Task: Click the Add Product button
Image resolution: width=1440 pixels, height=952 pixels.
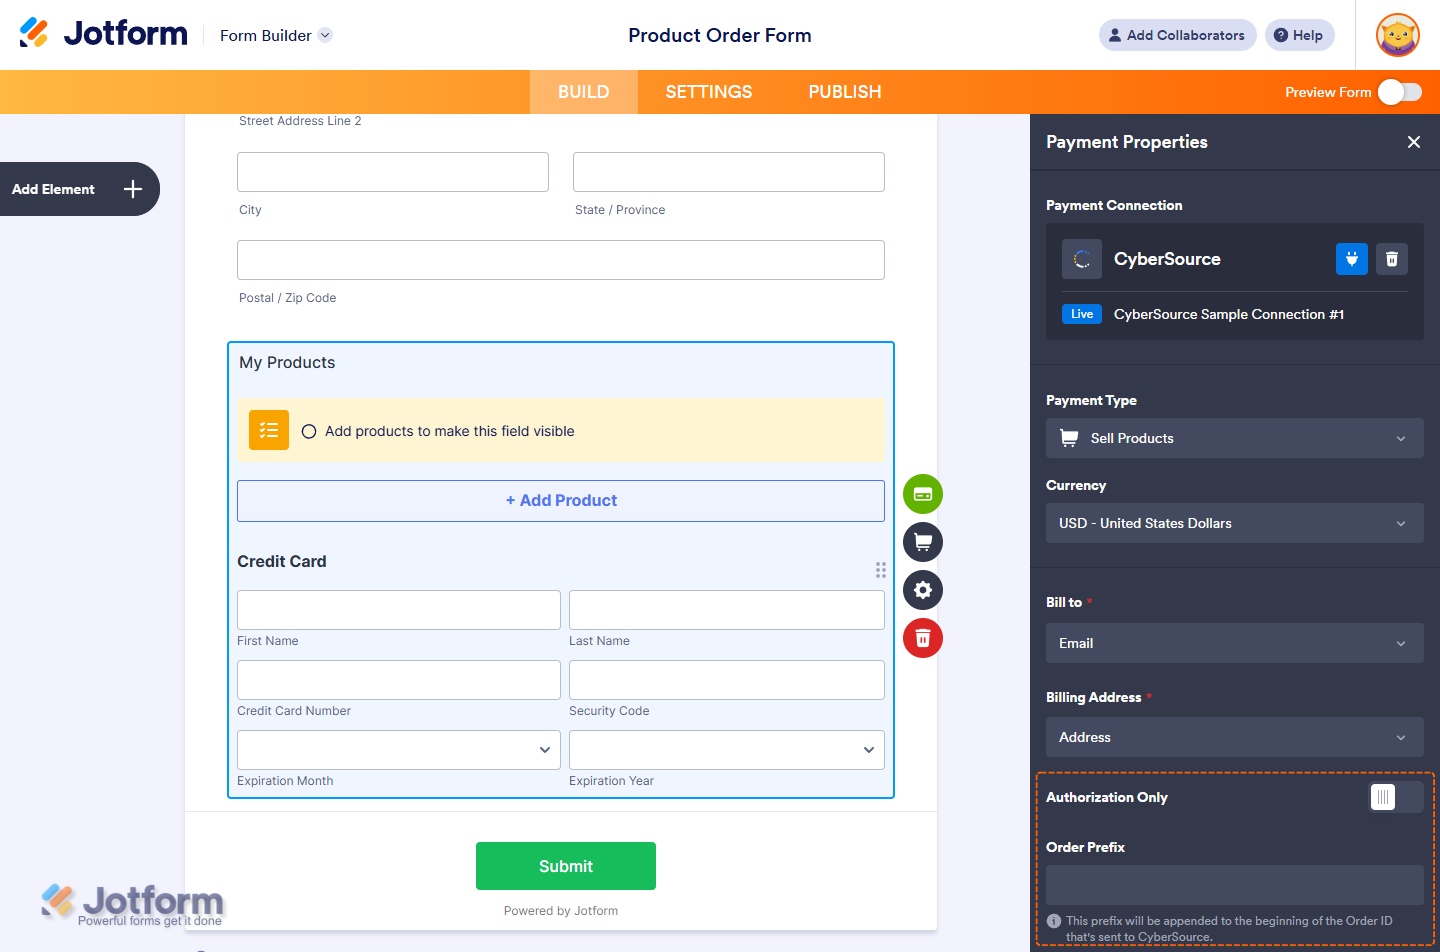Action: tap(560, 500)
